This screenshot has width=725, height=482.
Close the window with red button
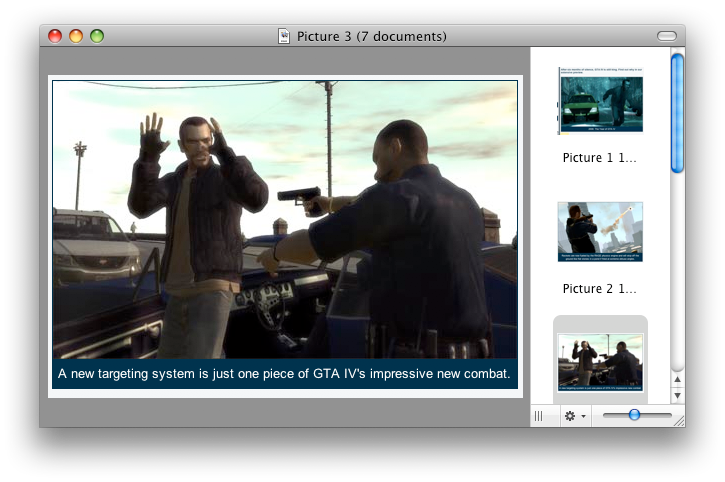click(x=55, y=36)
